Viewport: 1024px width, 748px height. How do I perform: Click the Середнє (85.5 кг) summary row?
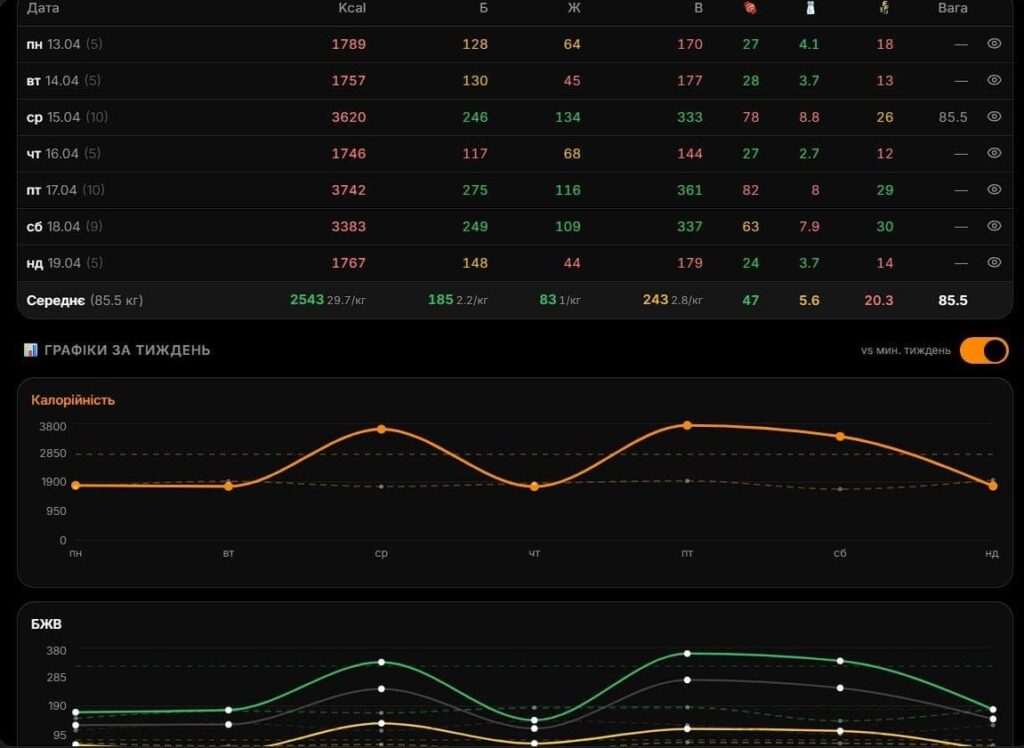click(x=515, y=300)
